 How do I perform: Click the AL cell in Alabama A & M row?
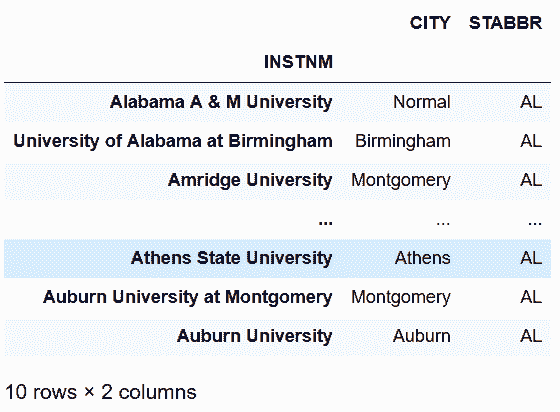pyautogui.click(x=531, y=102)
